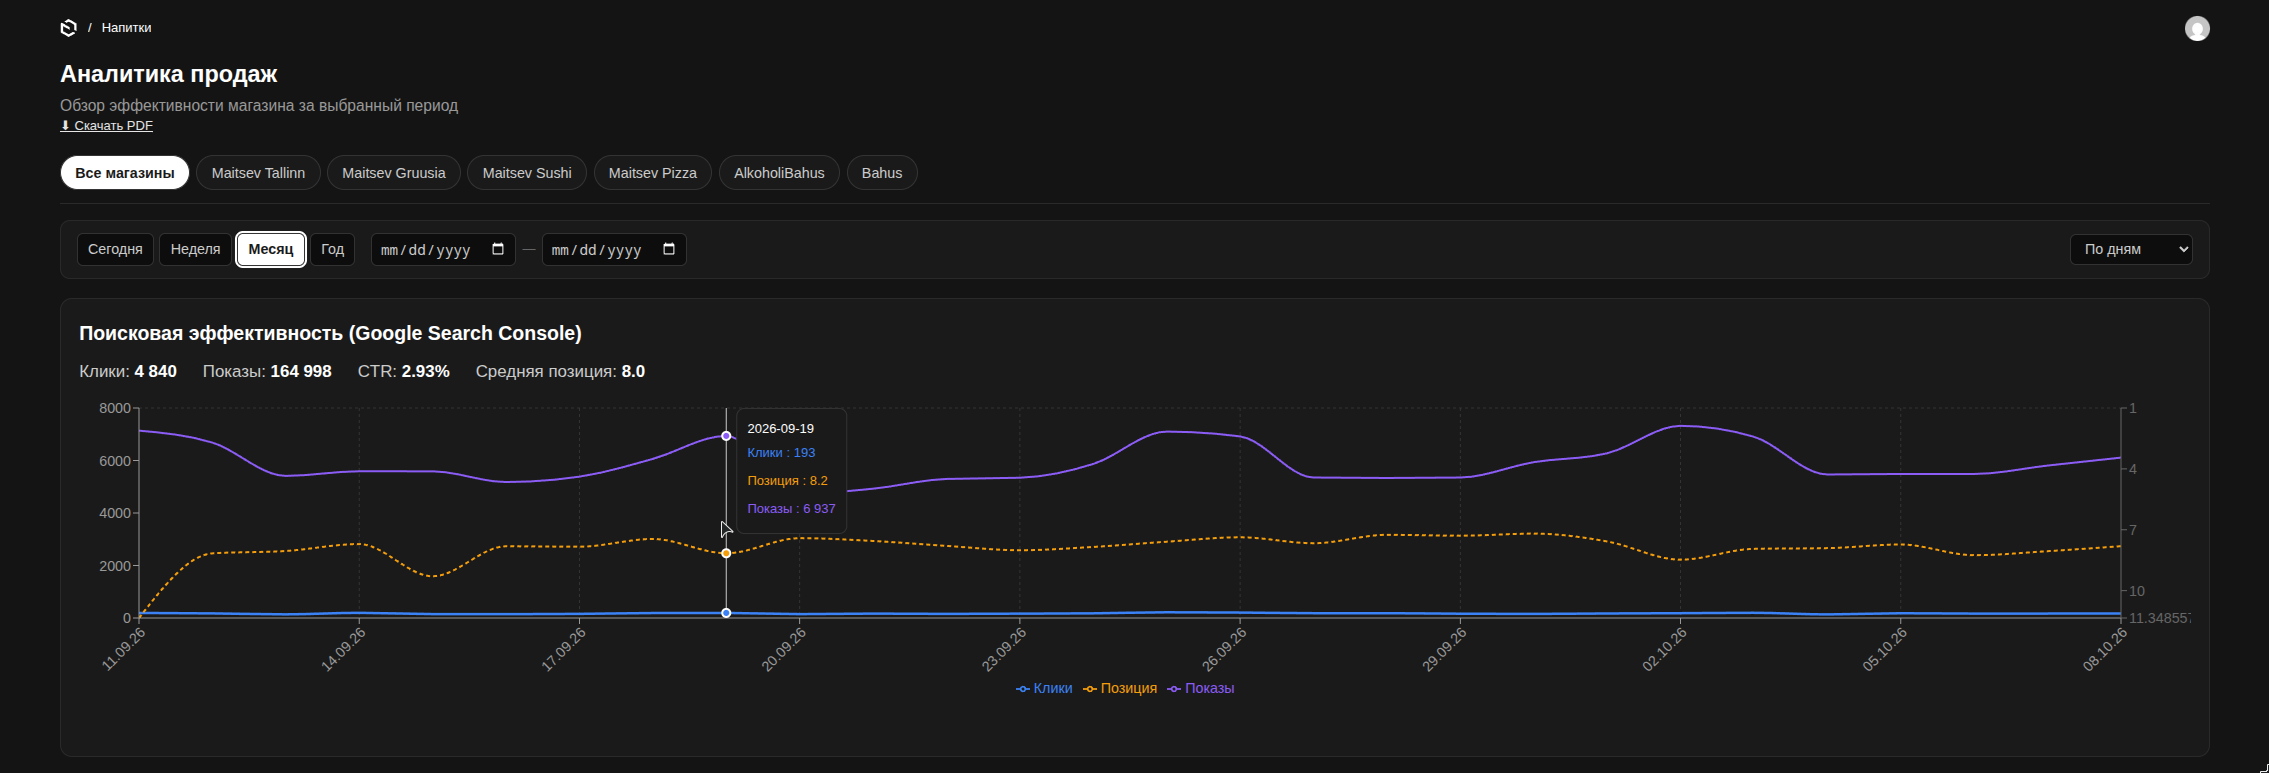Set period to Сегодня

pyautogui.click(x=115, y=249)
